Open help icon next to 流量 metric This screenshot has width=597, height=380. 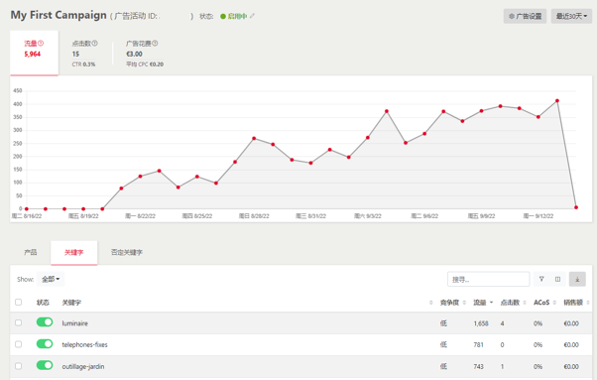point(41,43)
